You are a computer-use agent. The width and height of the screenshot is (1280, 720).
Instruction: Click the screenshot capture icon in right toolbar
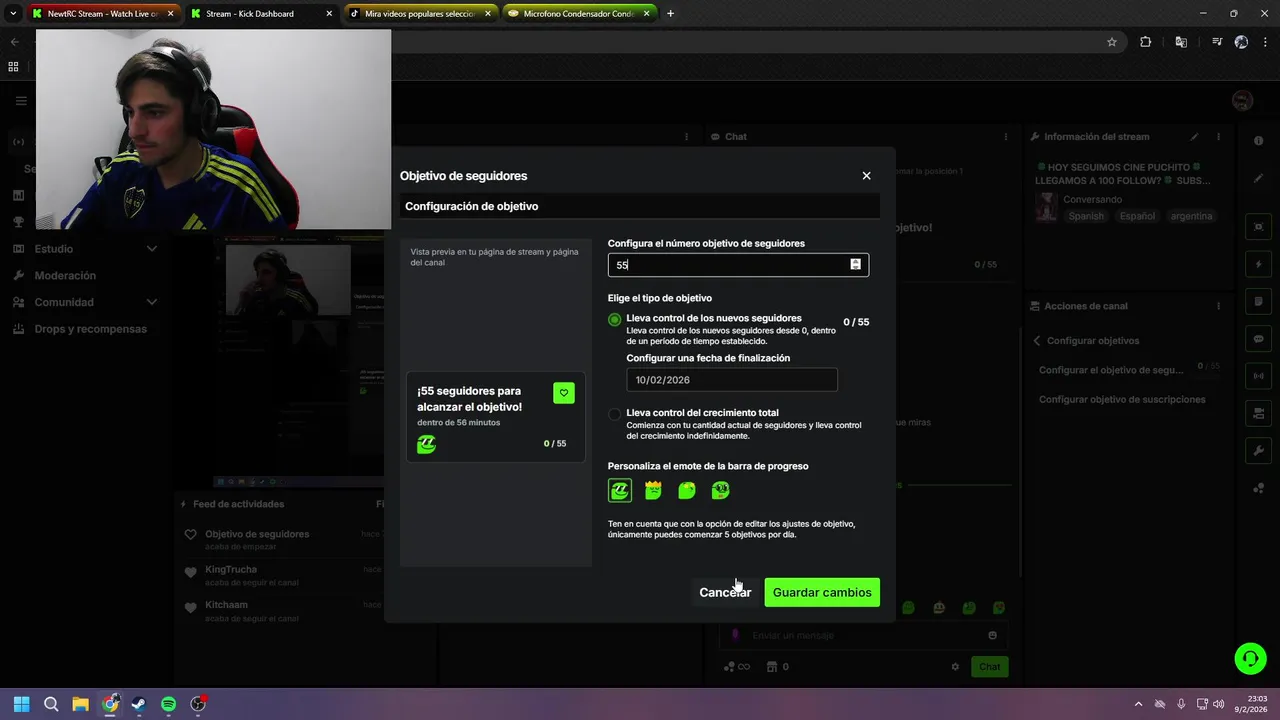point(1258,228)
